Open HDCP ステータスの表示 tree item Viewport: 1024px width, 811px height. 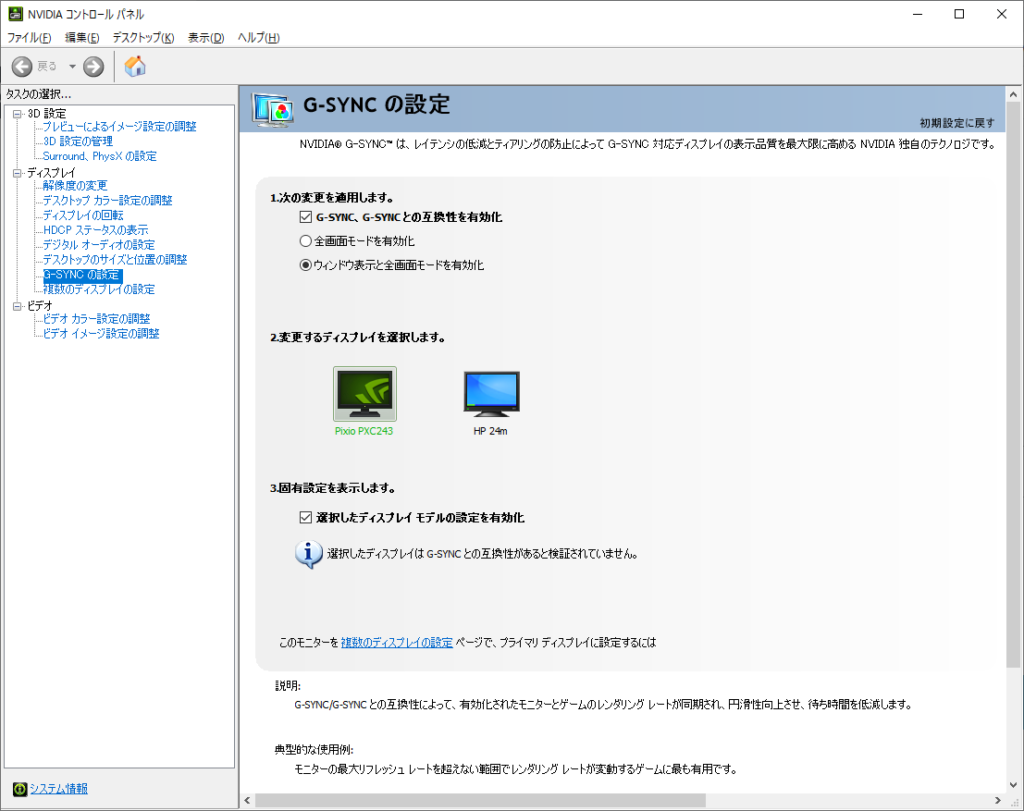point(95,230)
